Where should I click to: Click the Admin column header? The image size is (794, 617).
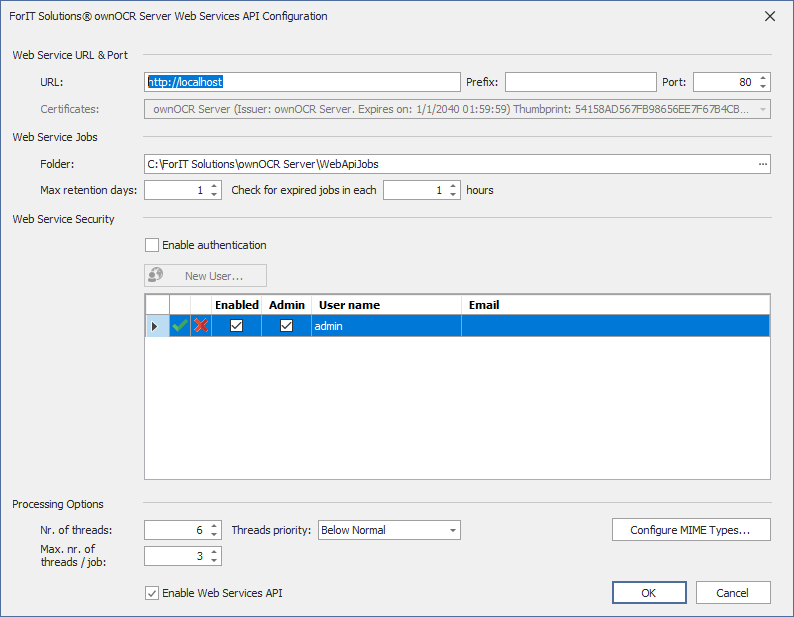(x=287, y=305)
